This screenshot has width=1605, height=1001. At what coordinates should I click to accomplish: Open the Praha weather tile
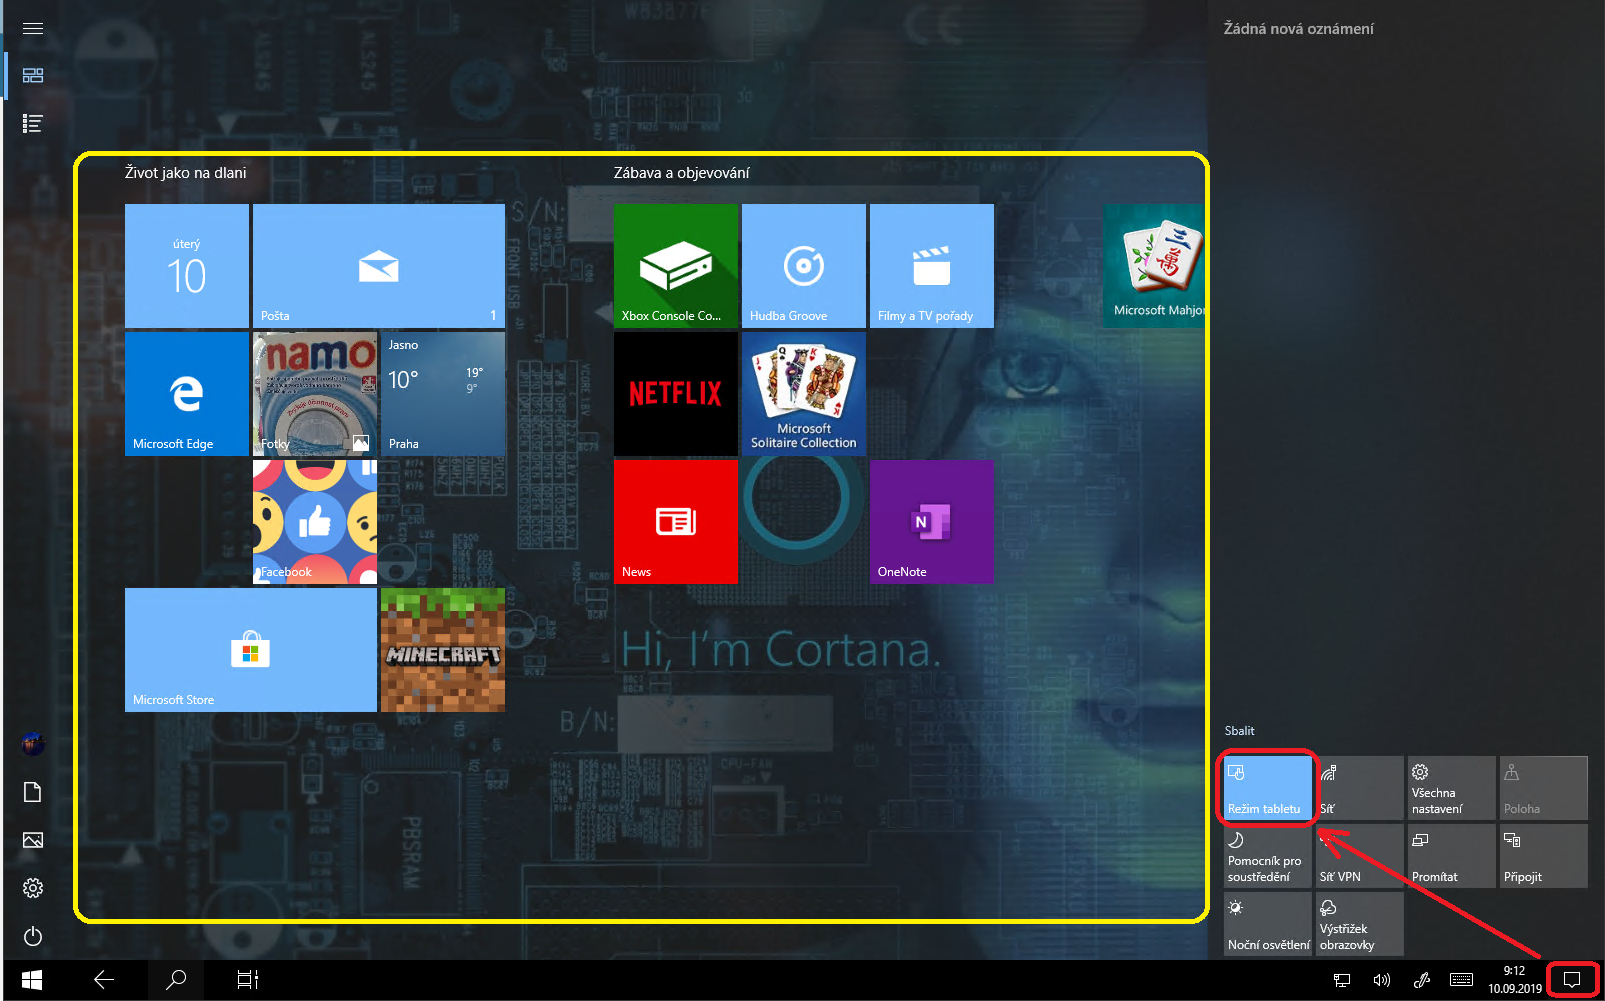[443, 394]
